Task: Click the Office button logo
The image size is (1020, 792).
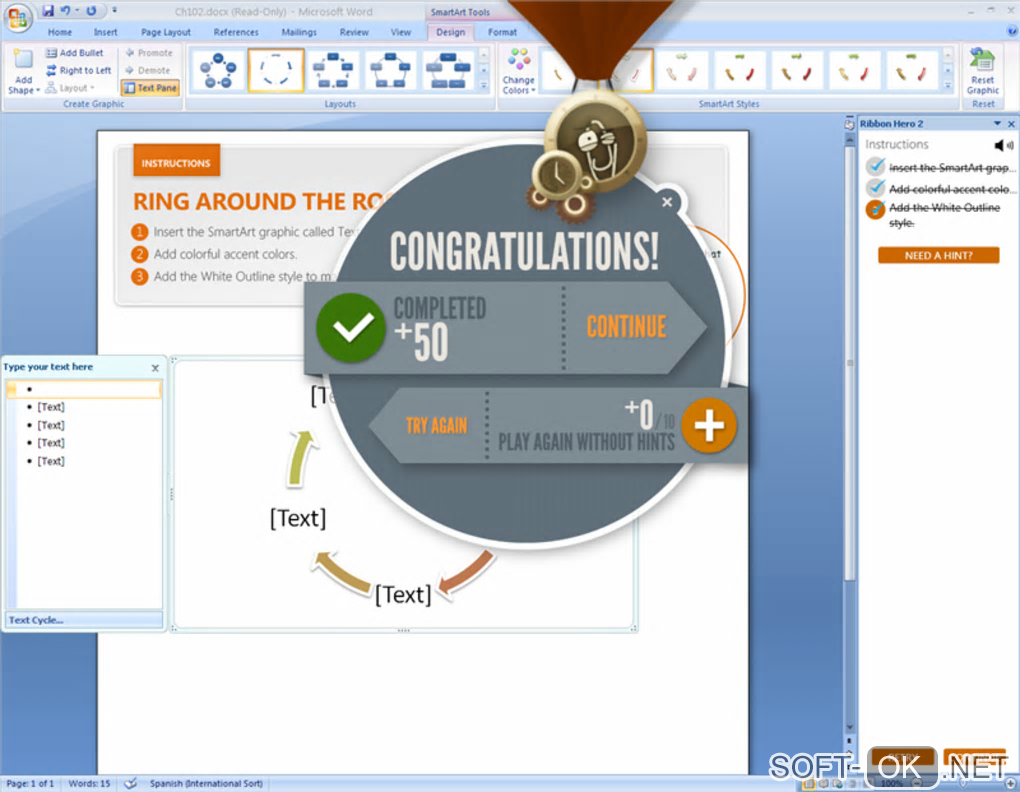Action: (x=18, y=18)
